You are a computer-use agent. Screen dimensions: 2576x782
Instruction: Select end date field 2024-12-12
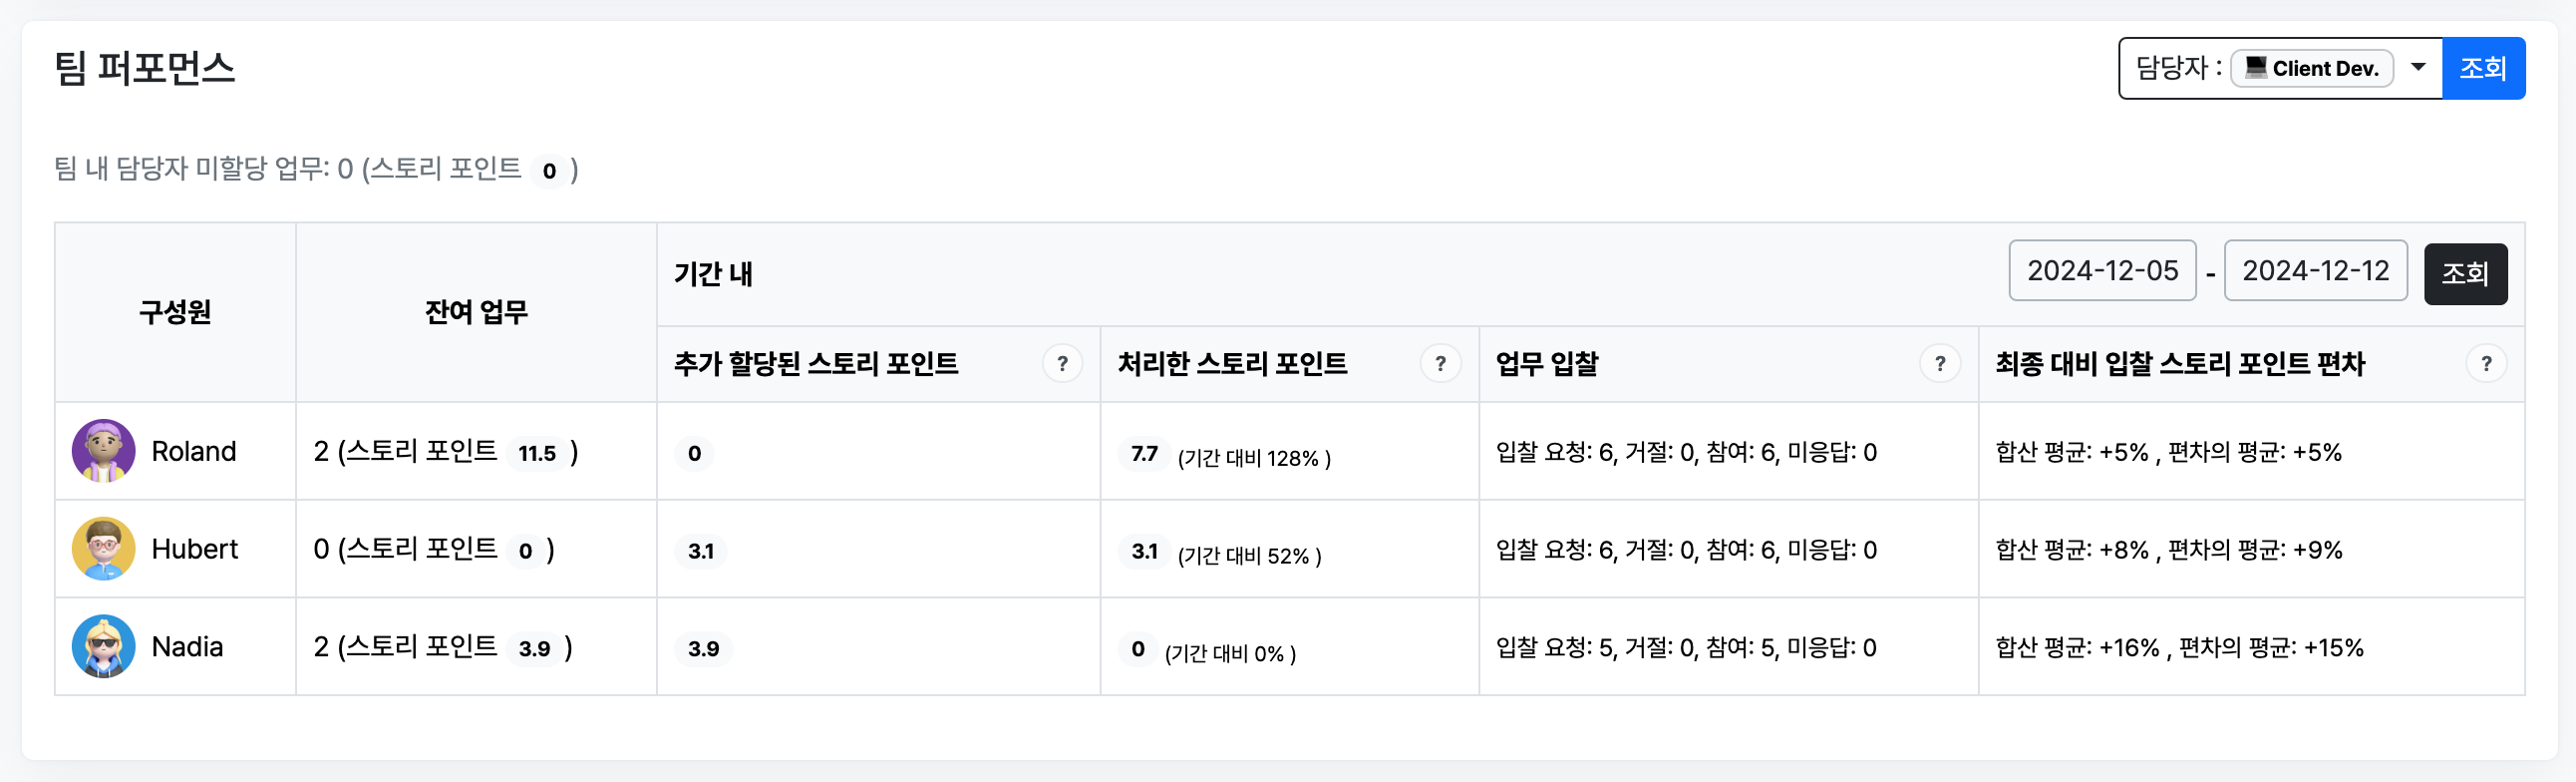[x=2315, y=270]
